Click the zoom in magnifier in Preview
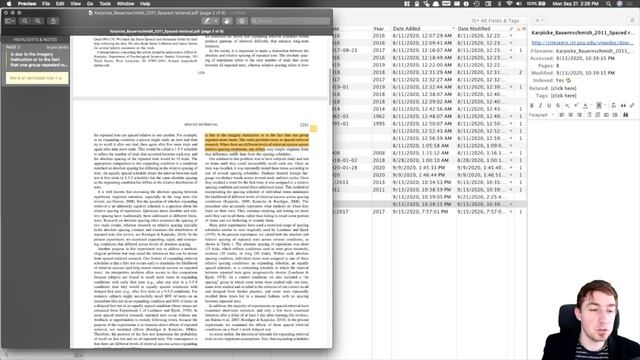Image resolution: width=640 pixels, height=360 pixels. coord(38,21)
